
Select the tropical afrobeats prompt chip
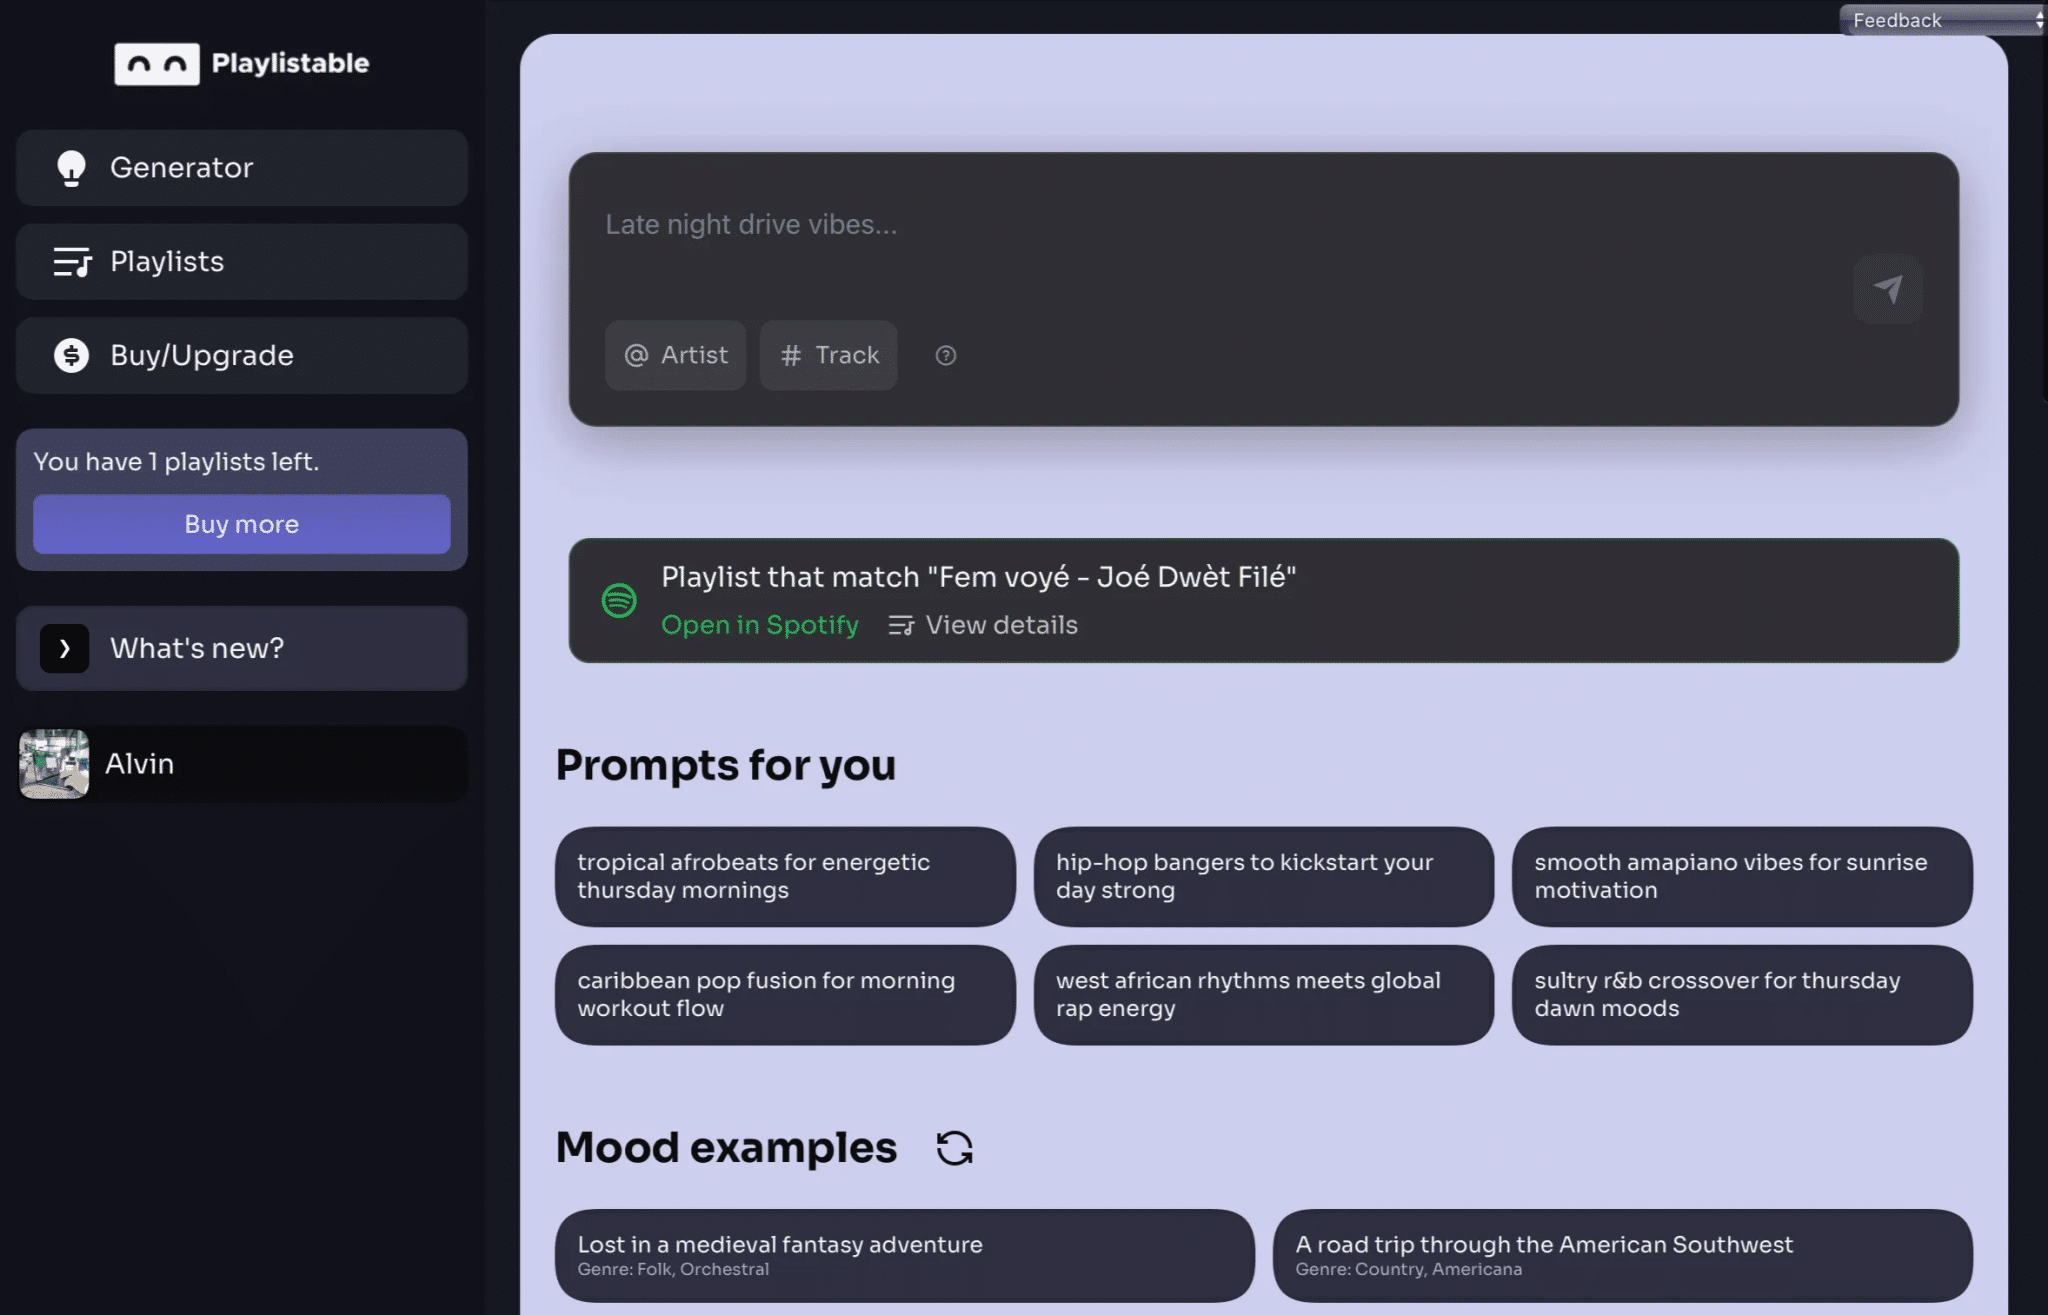click(x=786, y=877)
